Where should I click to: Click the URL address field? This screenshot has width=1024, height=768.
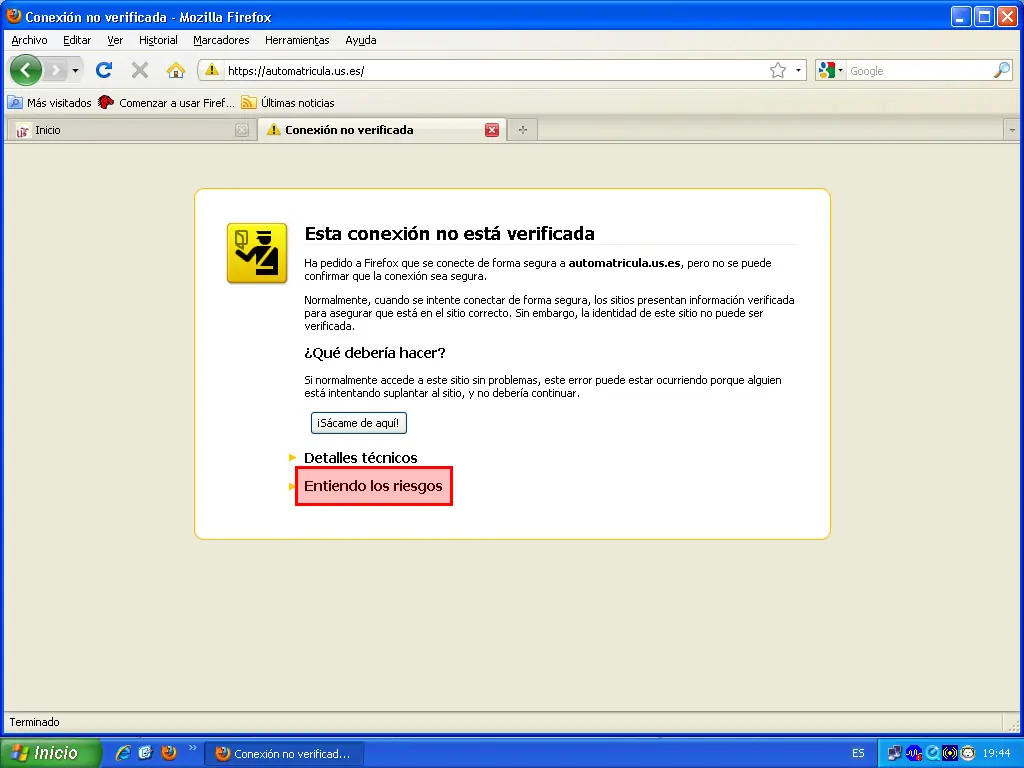[495, 71]
